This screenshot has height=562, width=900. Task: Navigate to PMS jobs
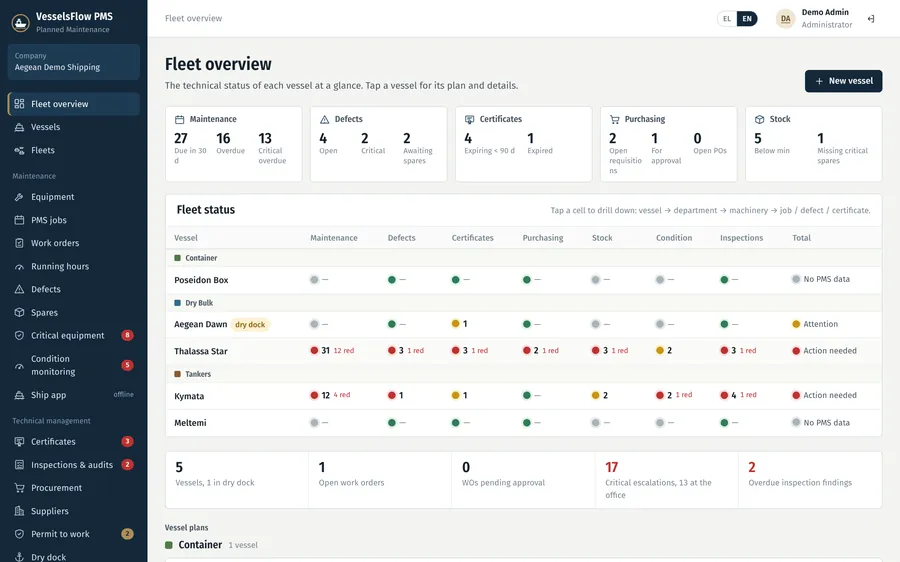73,220
